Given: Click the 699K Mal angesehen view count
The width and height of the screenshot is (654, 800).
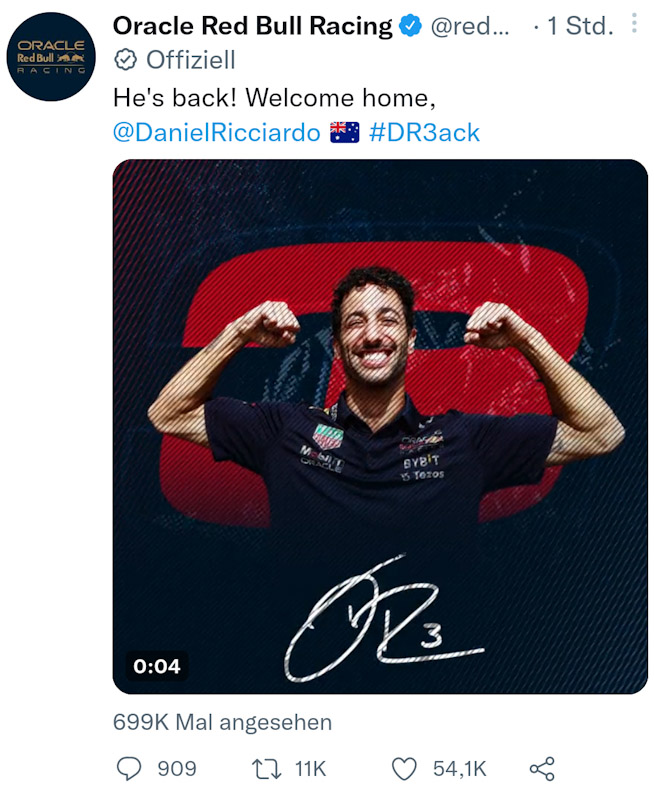Looking at the screenshot, I should tap(222, 722).
